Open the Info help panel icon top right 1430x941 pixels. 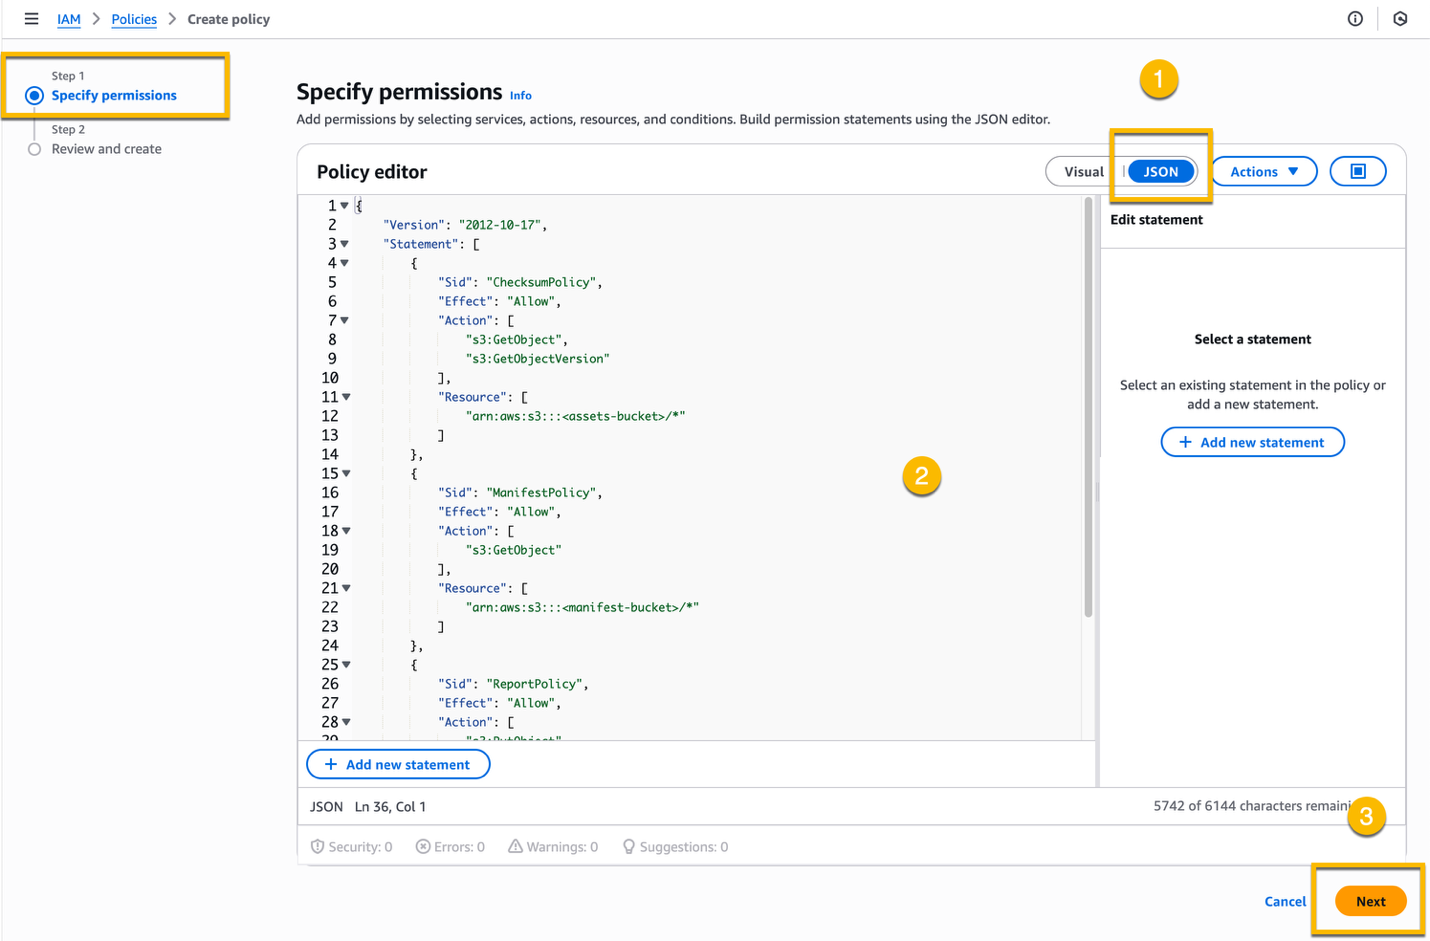coord(1355,18)
